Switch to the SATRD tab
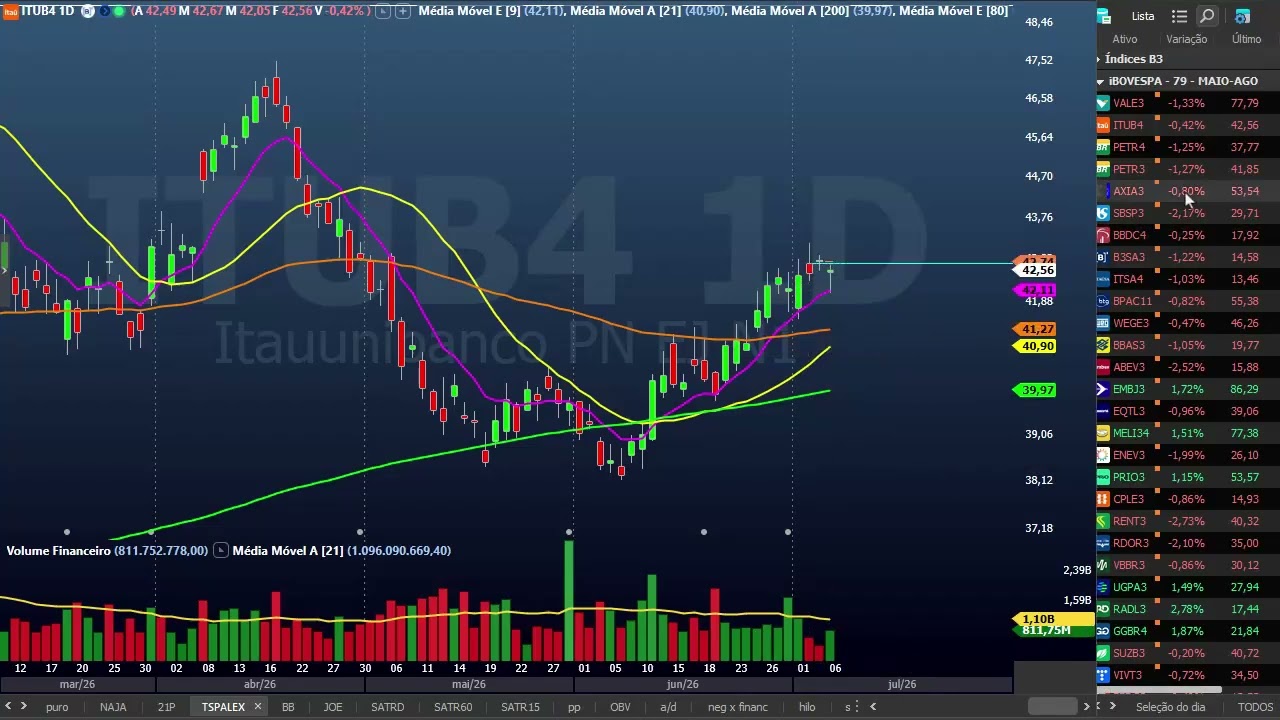 [388, 707]
